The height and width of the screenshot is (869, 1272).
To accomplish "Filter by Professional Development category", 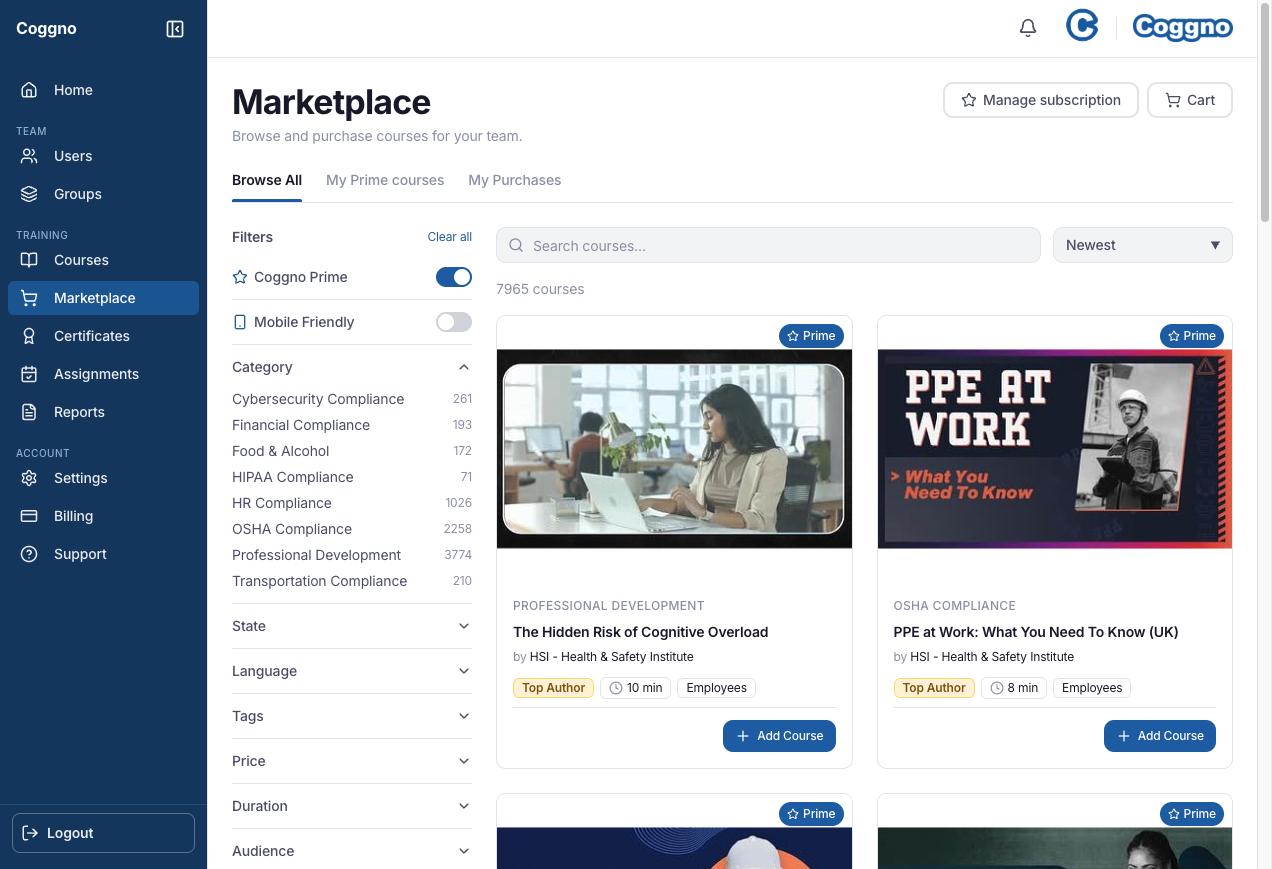I will pyautogui.click(x=352, y=555).
